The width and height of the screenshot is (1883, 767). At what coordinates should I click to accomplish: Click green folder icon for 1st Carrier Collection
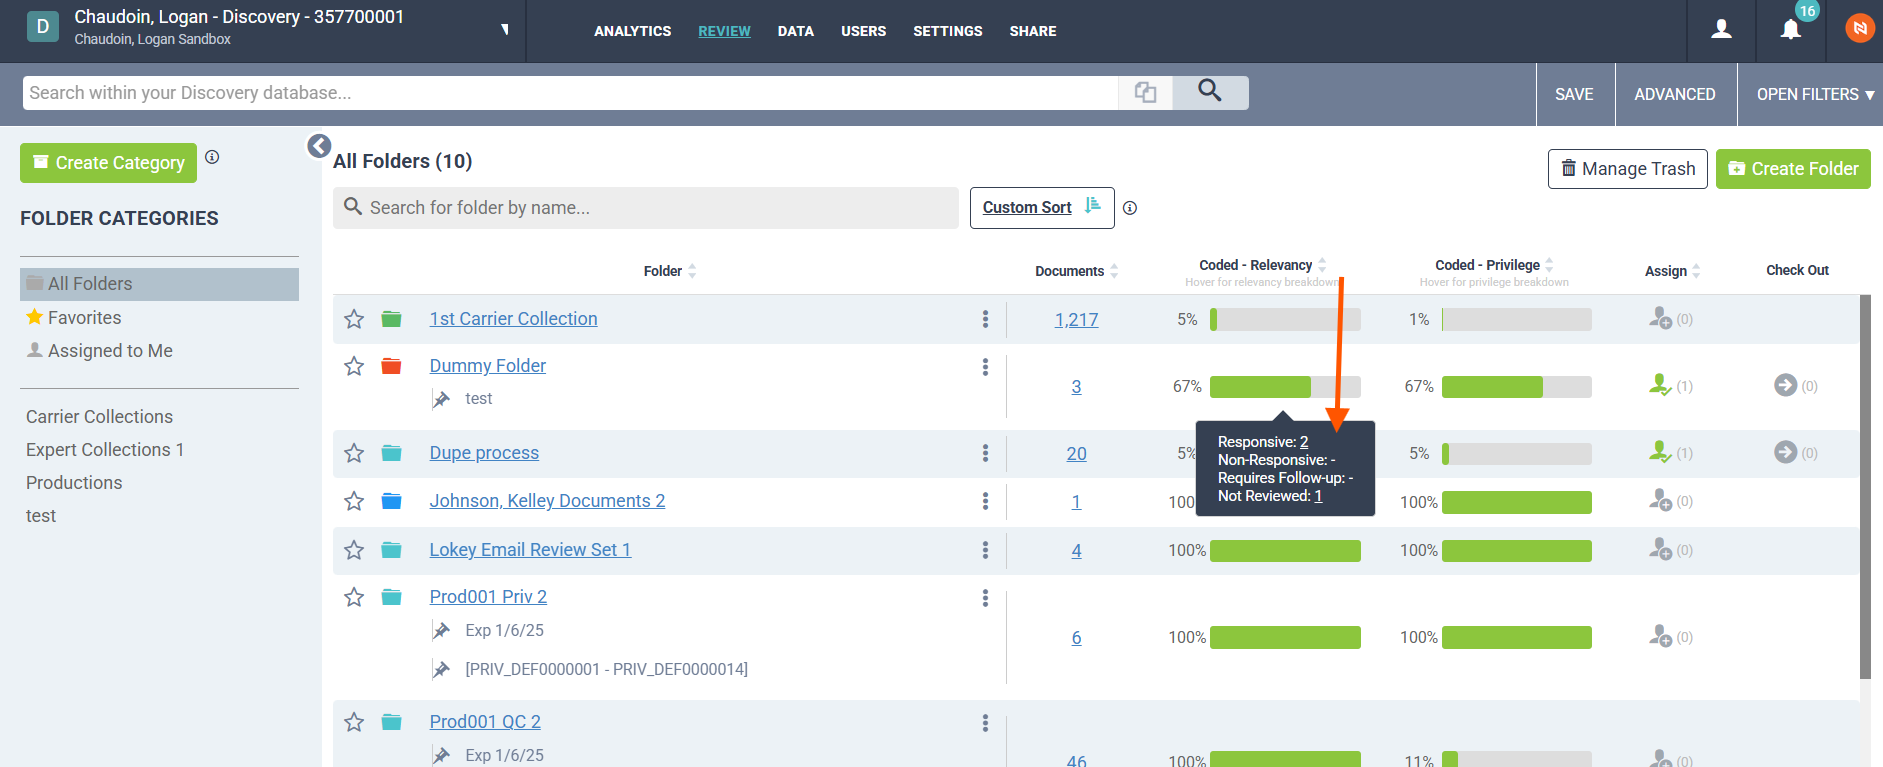[x=391, y=319]
